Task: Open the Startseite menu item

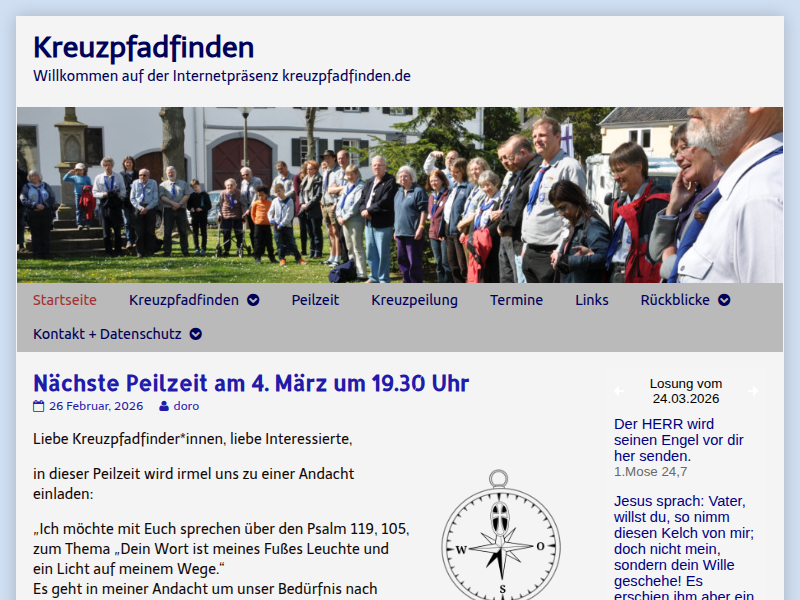Action: point(65,300)
